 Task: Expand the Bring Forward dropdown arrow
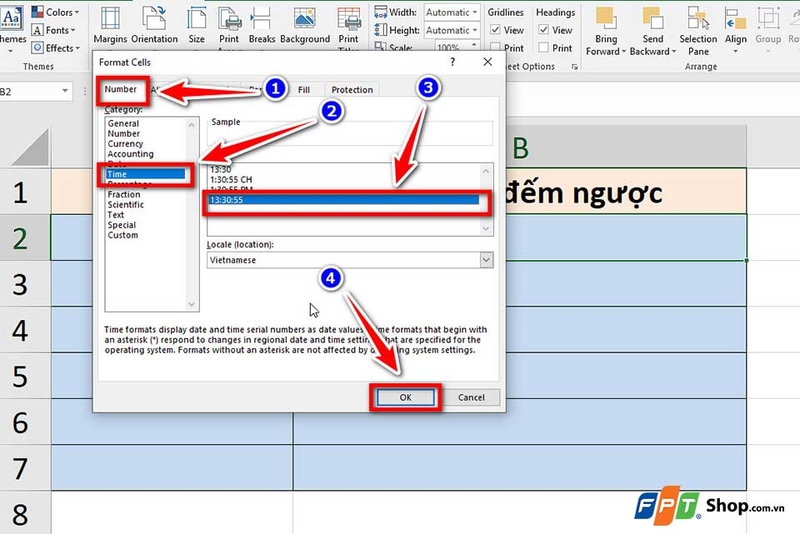623,52
